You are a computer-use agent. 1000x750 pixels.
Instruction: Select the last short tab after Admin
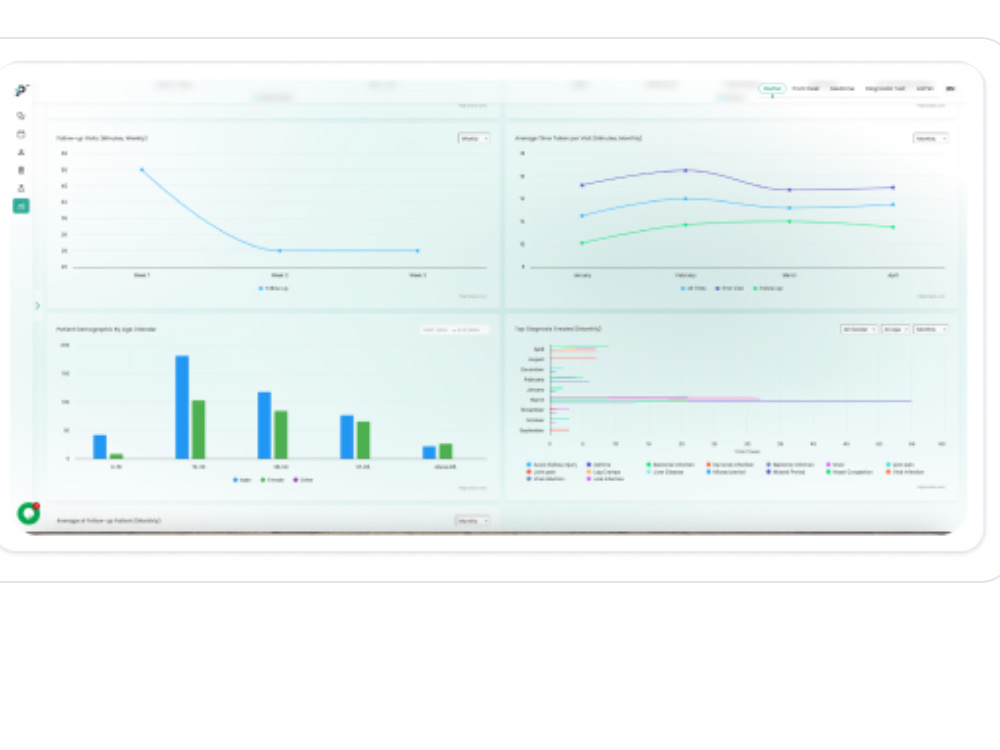coord(950,89)
